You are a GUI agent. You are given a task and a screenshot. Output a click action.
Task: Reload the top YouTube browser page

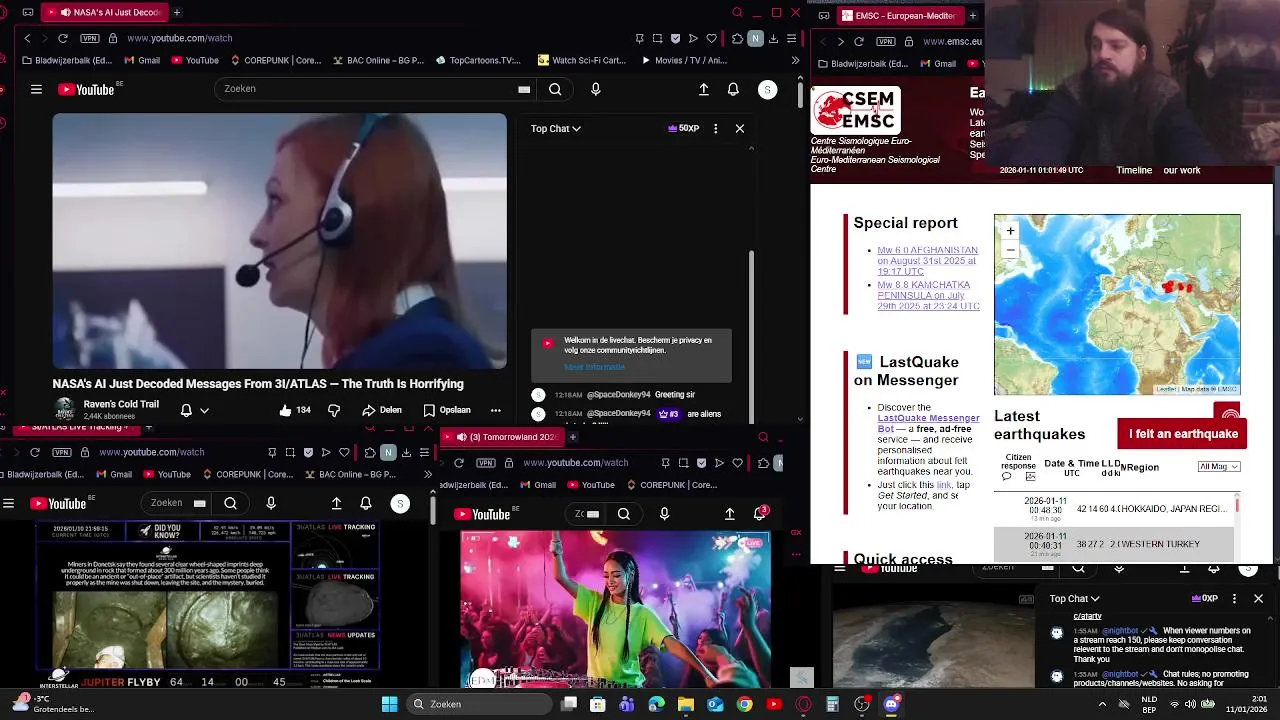click(x=62, y=38)
